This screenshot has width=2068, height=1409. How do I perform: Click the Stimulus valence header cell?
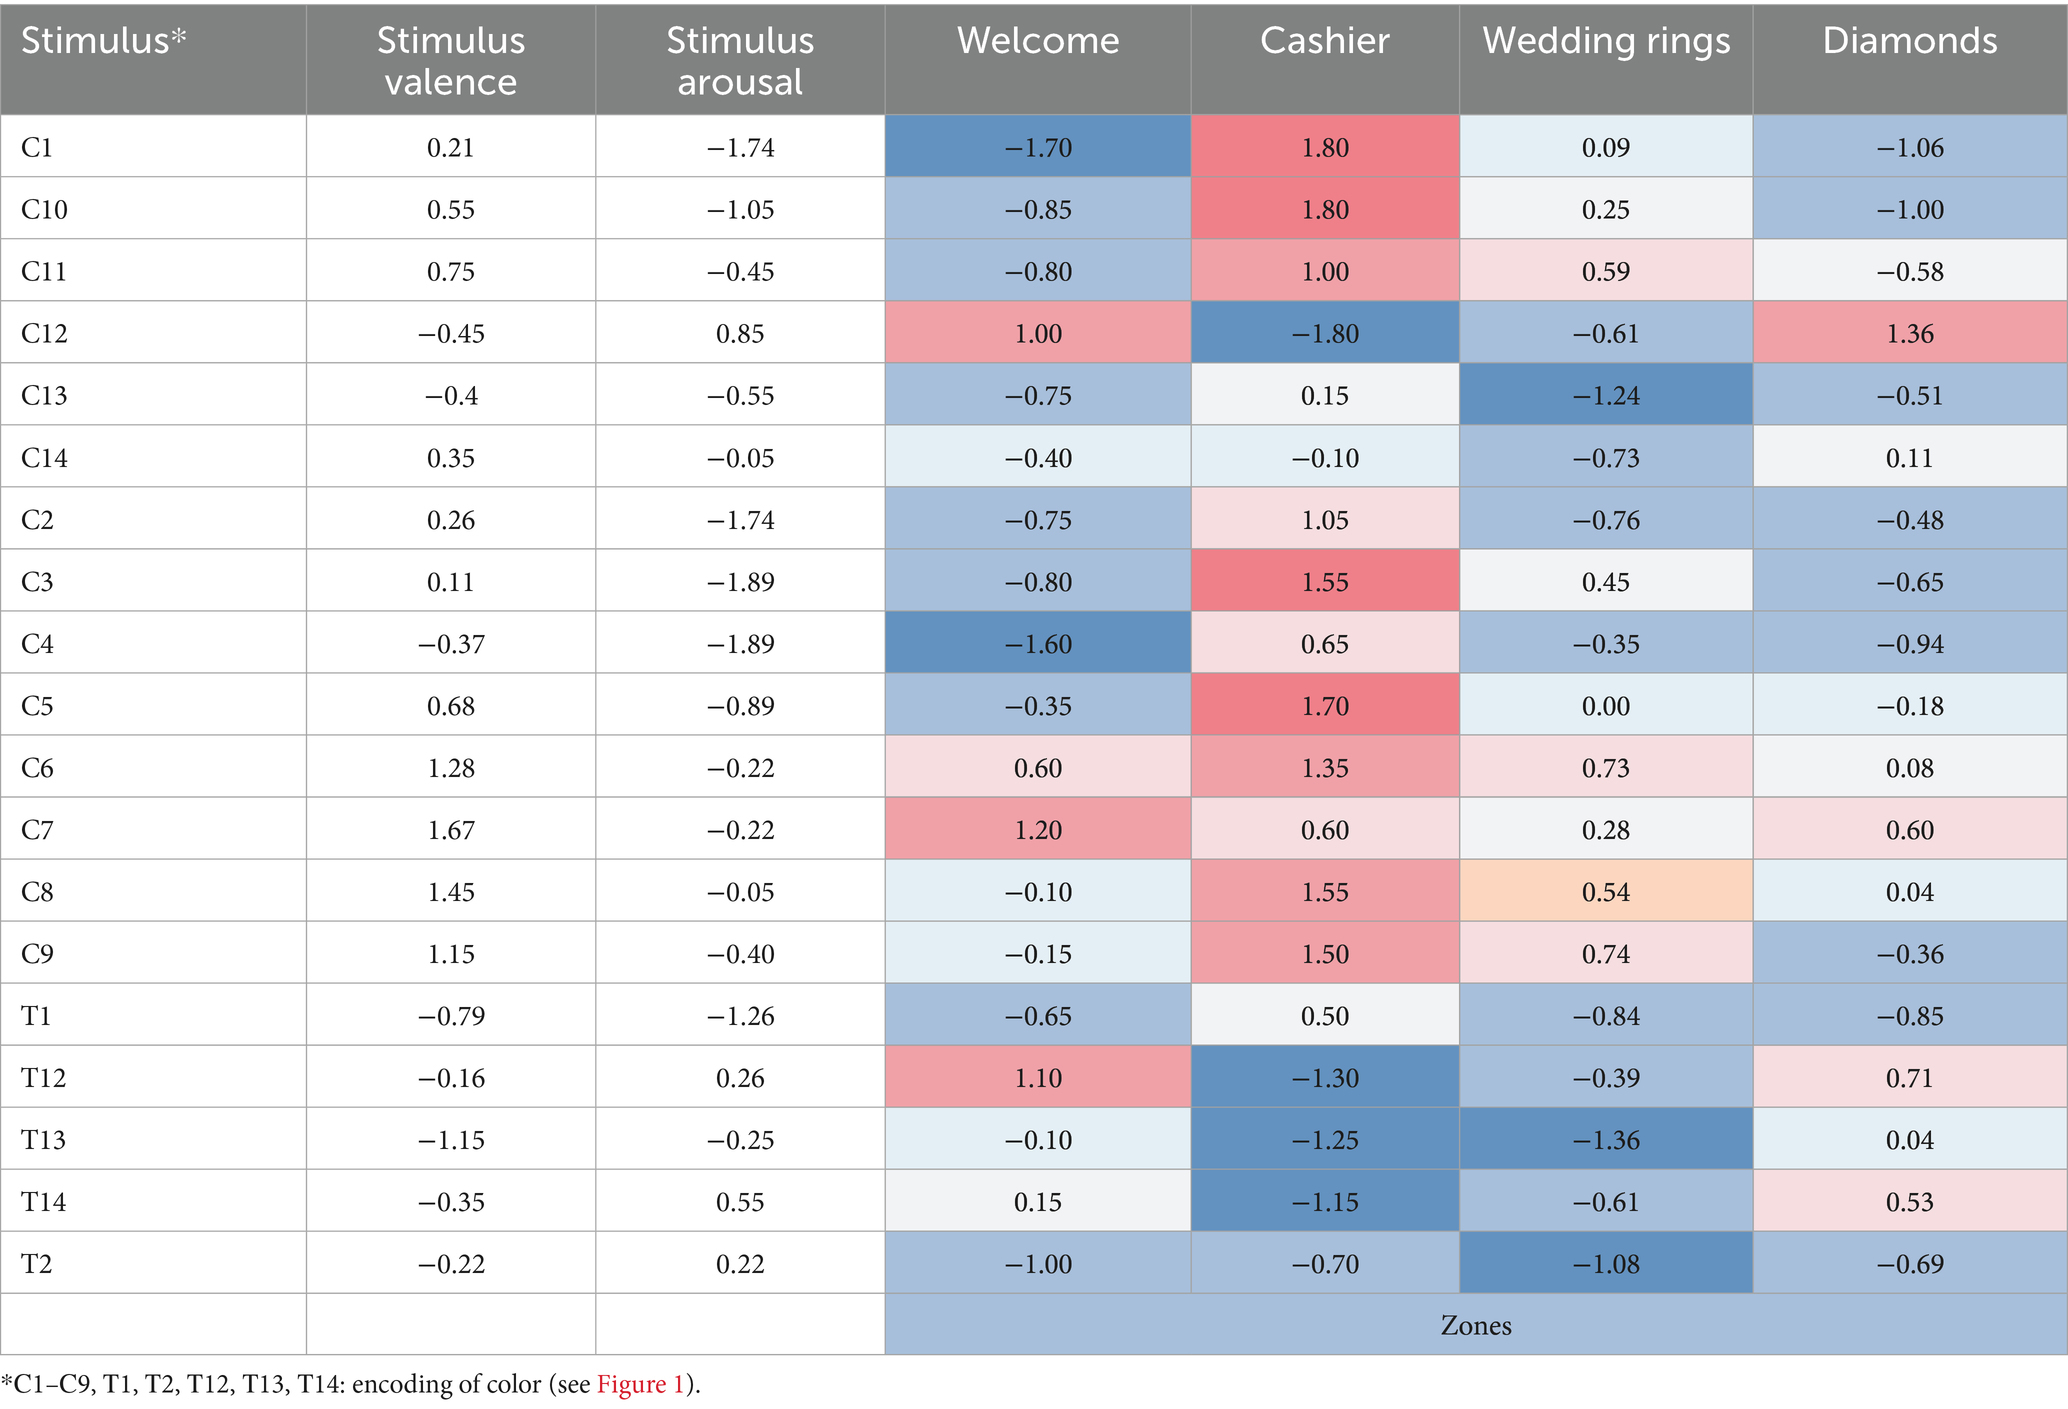(450, 60)
